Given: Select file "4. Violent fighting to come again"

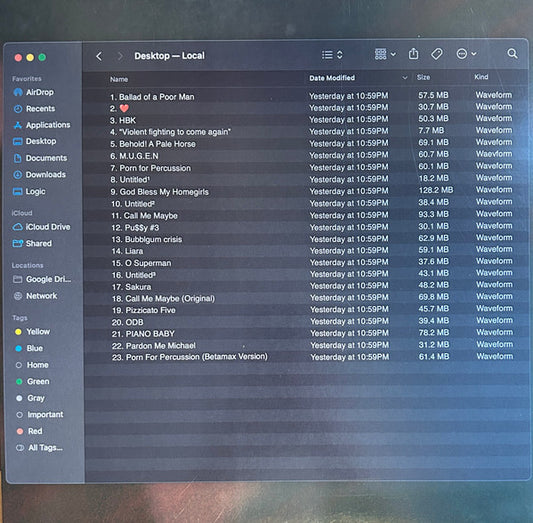Looking at the screenshot, I should (x=170, y=132).
